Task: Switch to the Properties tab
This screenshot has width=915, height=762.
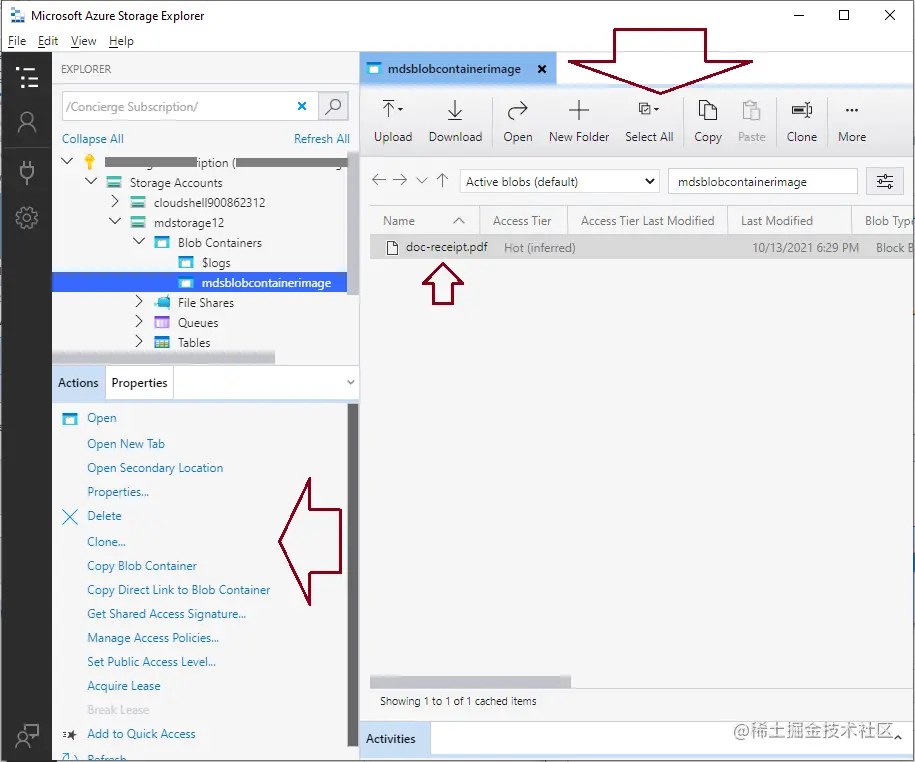Action: [139, 382]
